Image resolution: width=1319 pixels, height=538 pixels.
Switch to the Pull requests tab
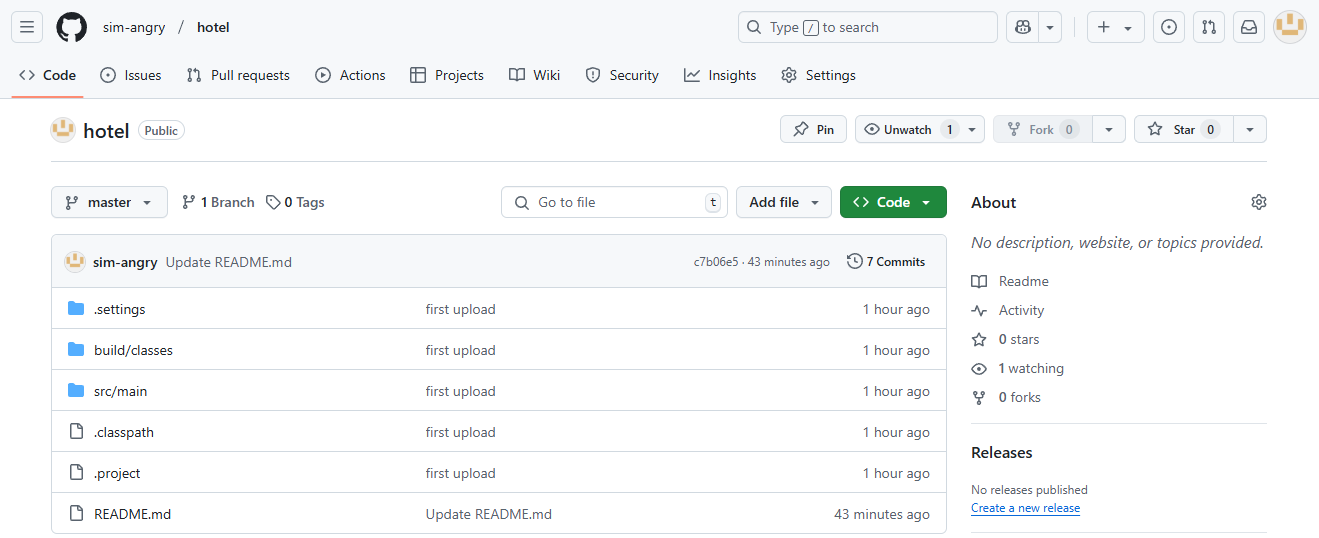tap(238, 75)
